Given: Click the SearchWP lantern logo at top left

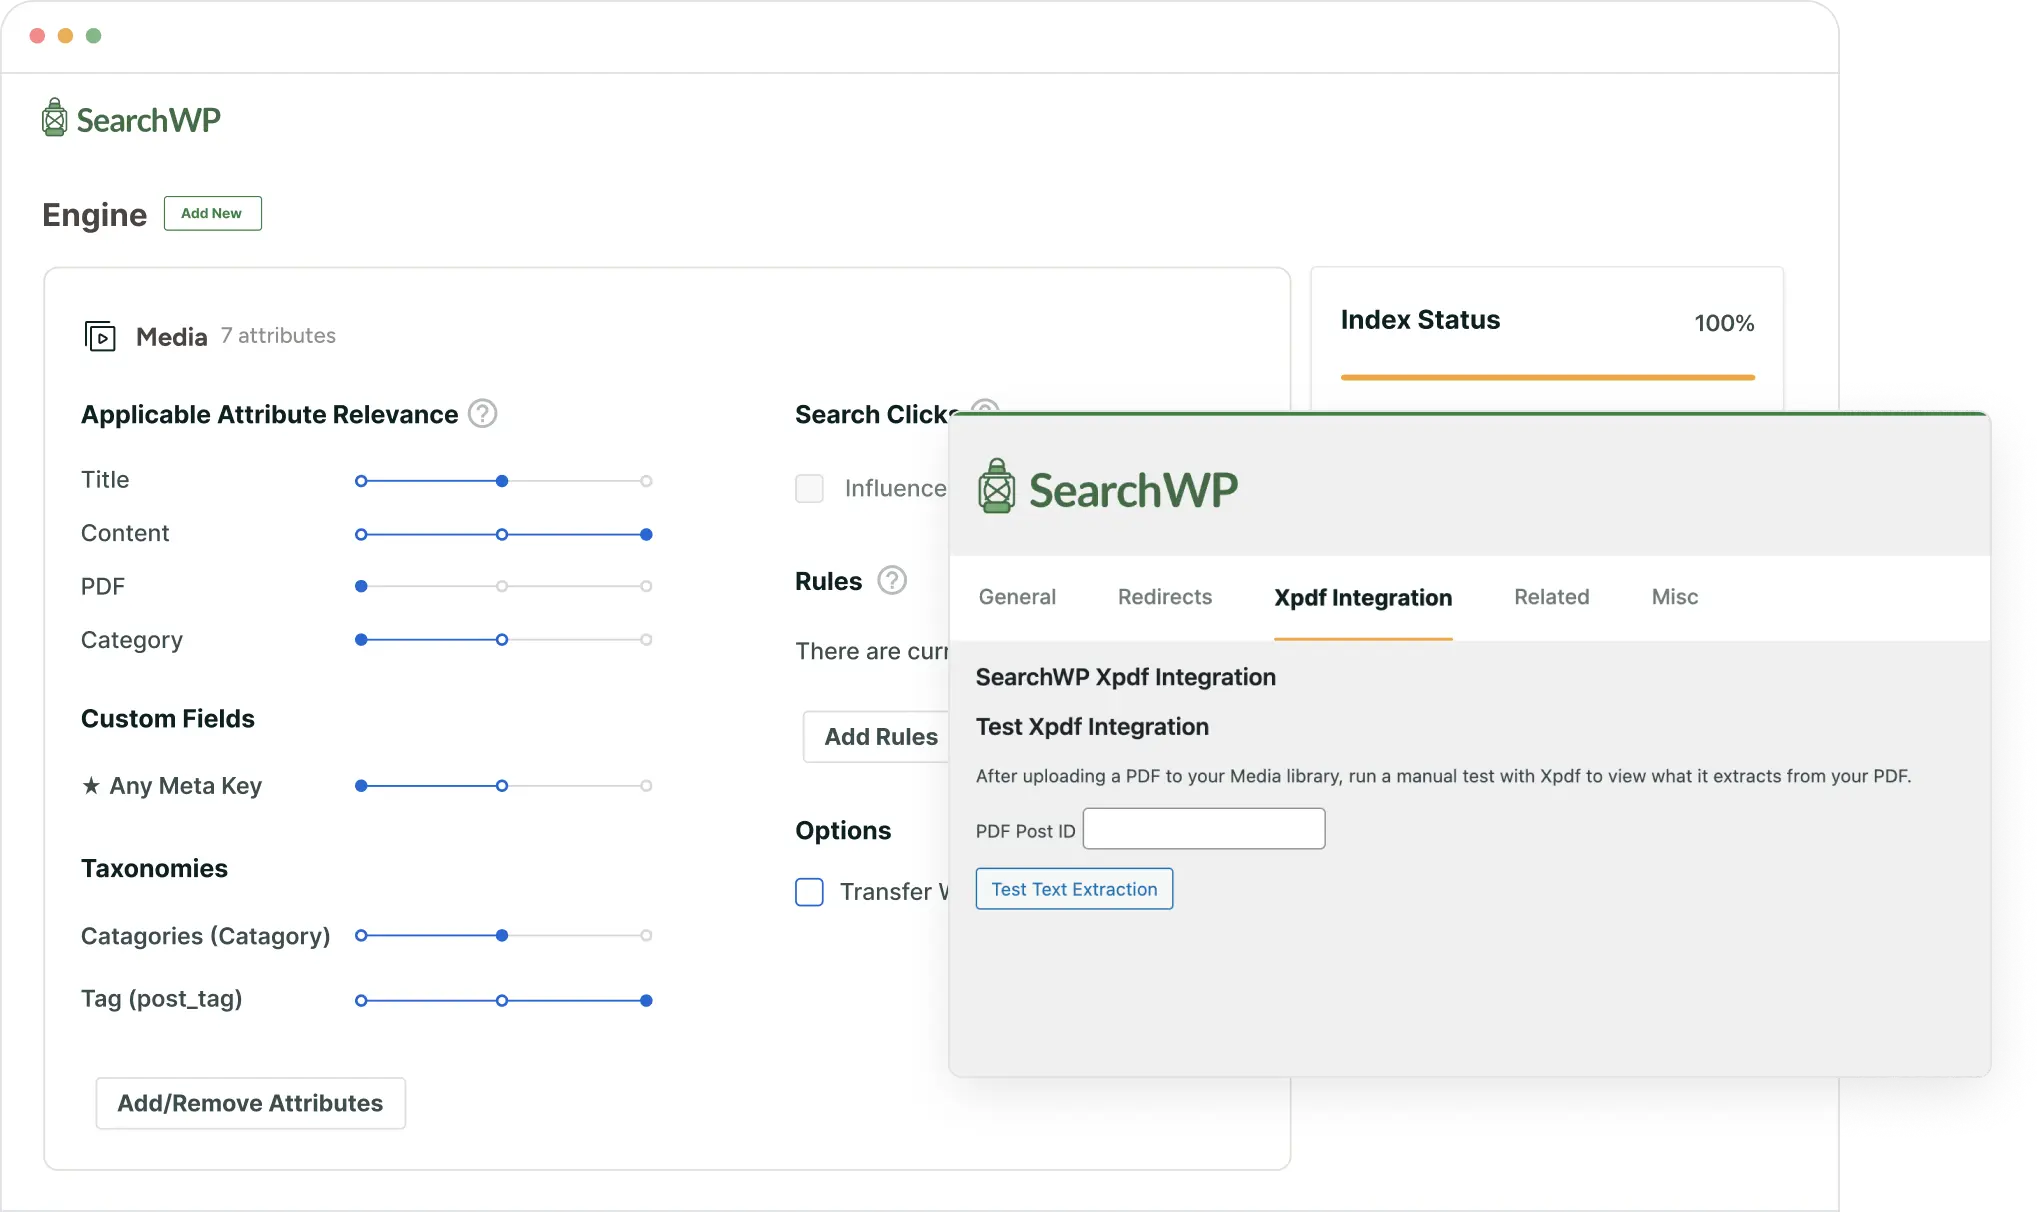Looking at the screenshot, I should coord(53,117).
